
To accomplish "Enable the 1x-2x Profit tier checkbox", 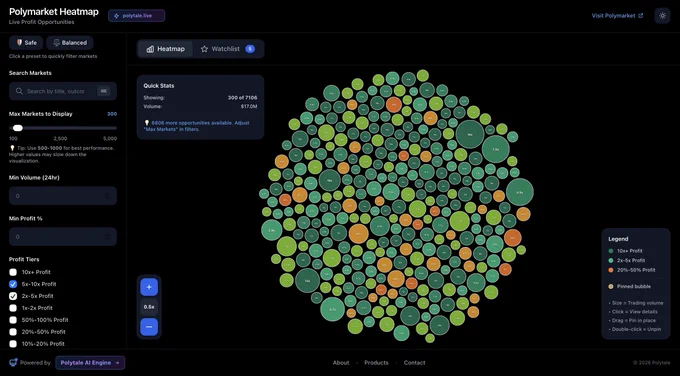I will (13, 308).
